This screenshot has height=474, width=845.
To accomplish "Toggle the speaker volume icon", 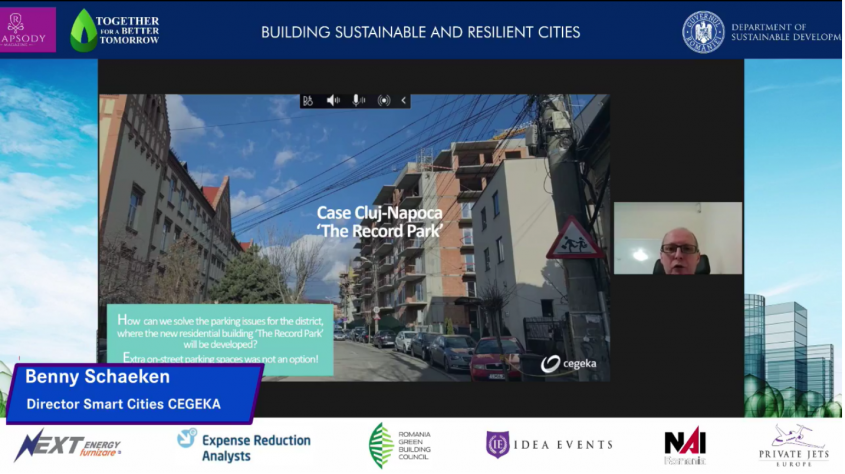I will 333,100.
